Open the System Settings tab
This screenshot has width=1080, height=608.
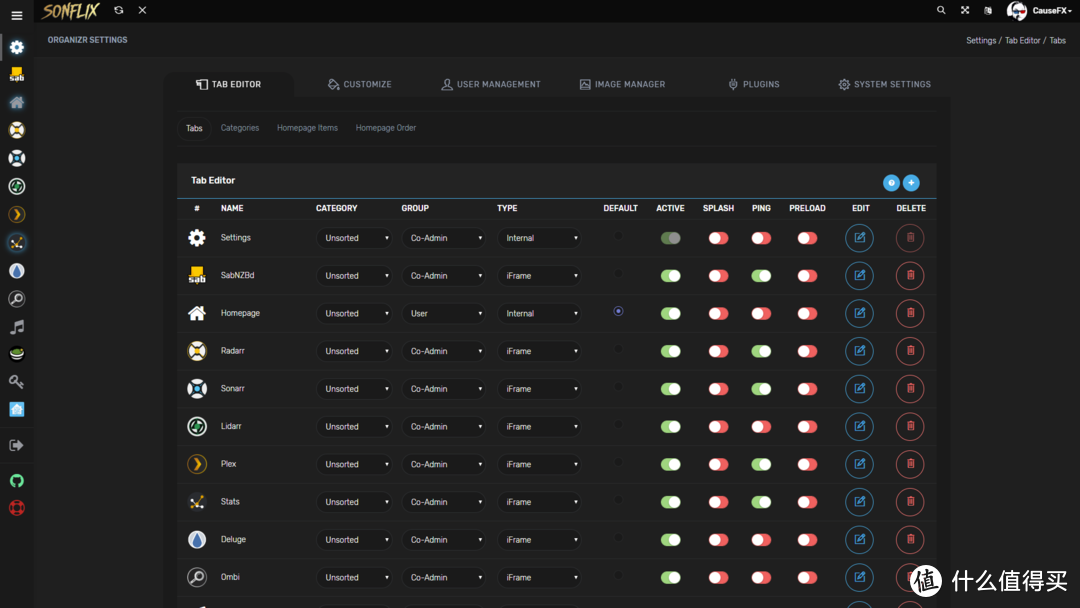[x=884, y=85]
